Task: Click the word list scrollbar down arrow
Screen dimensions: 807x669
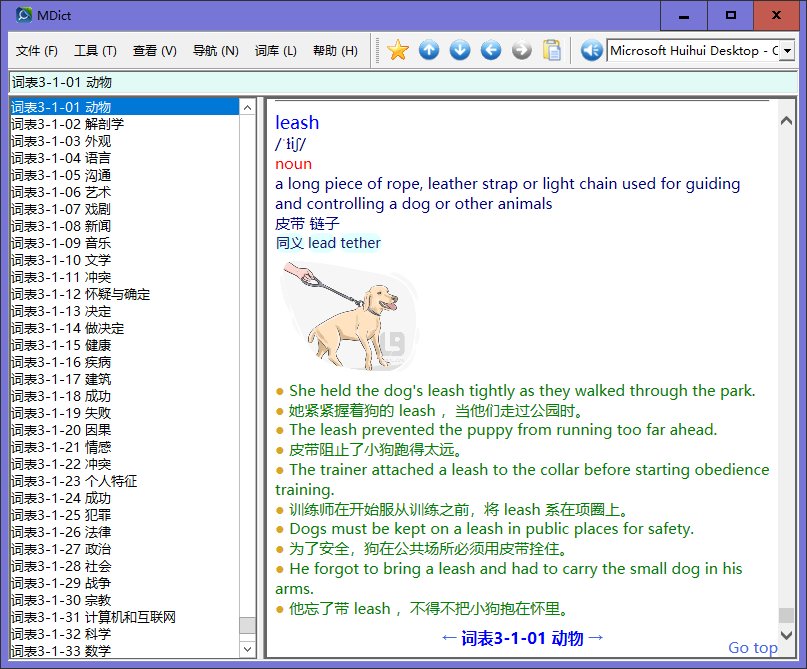Action: (x=247, y=649)
